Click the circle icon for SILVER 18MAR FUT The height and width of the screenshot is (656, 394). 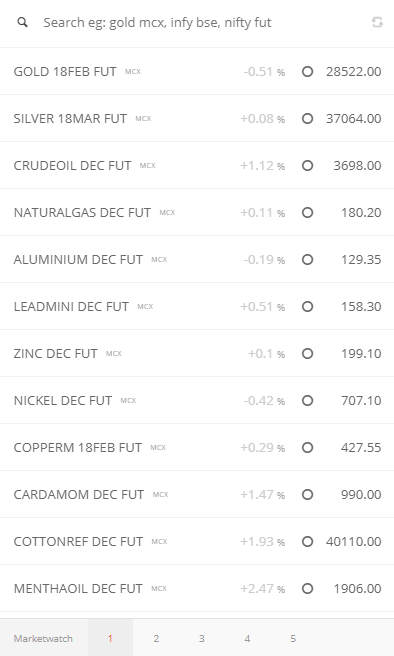[x=307, y=118]
